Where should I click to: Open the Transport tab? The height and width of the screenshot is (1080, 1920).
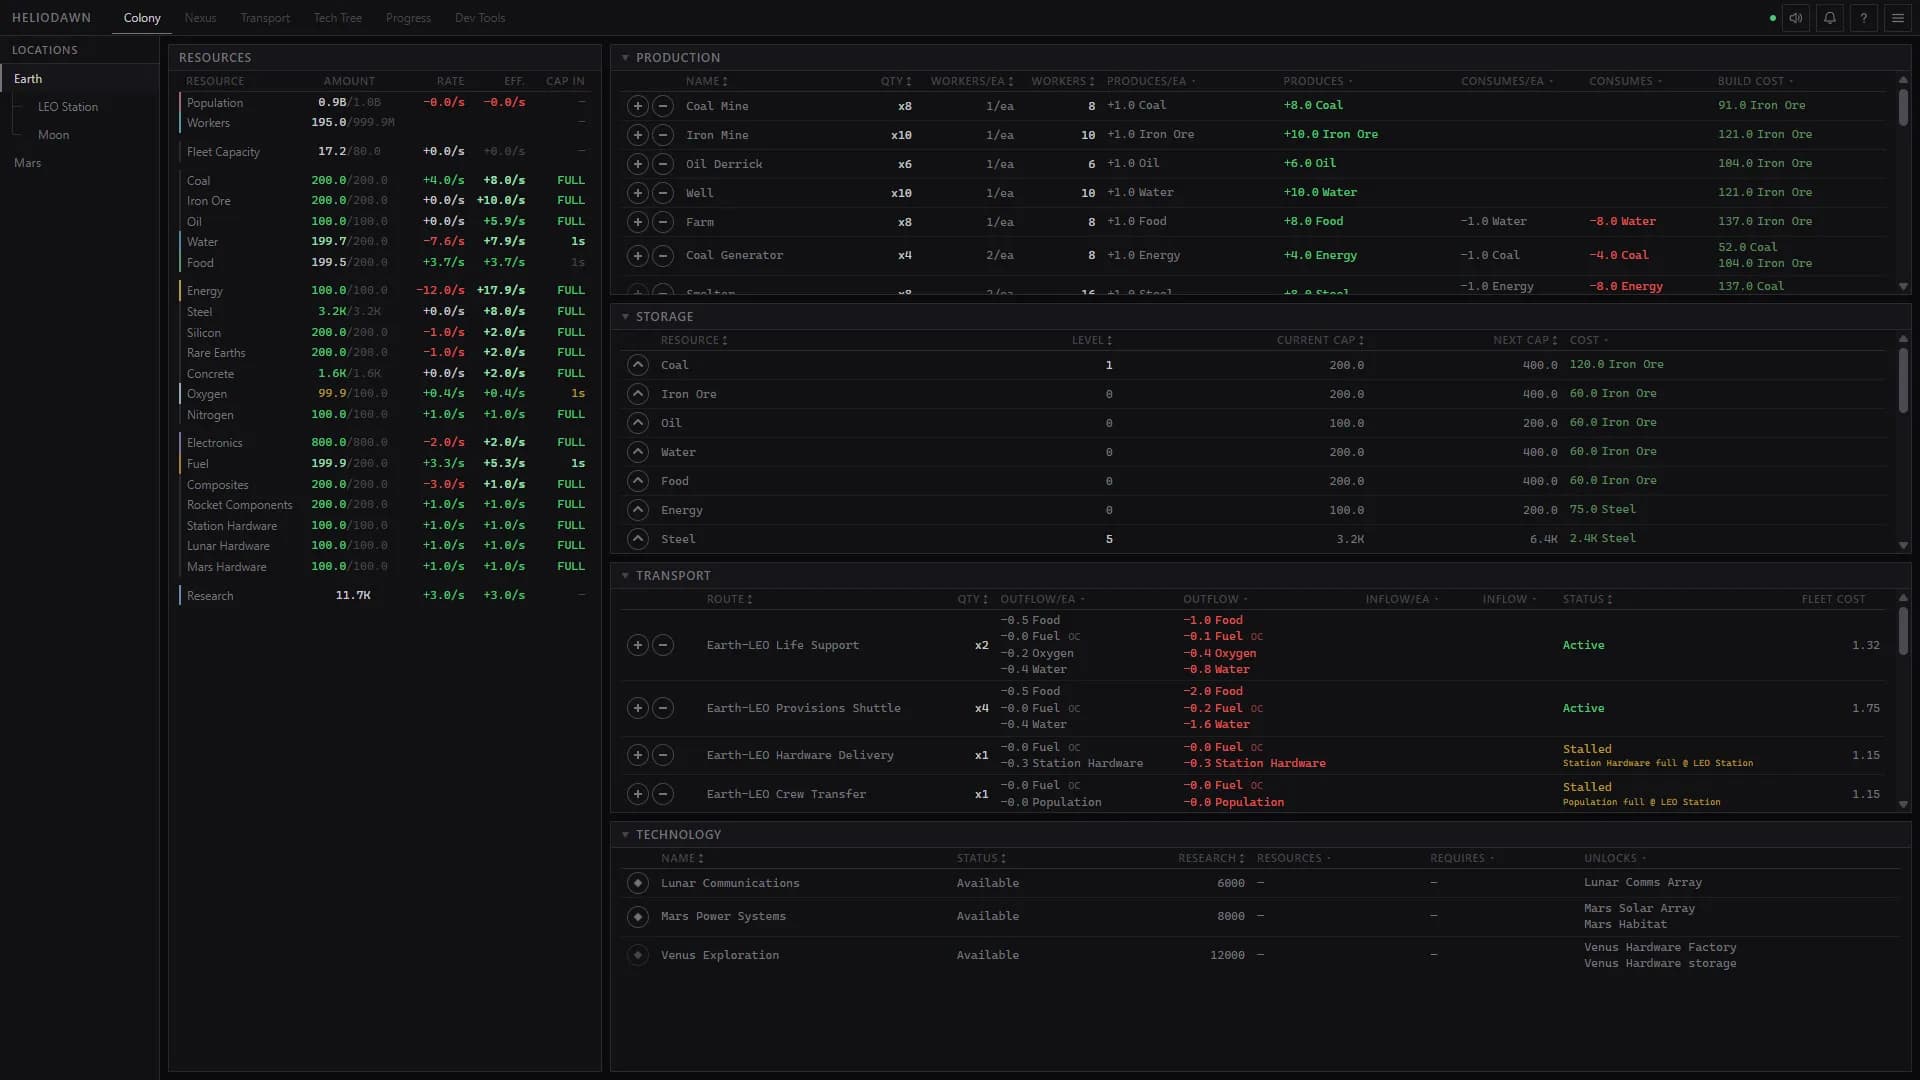(265, 18)
